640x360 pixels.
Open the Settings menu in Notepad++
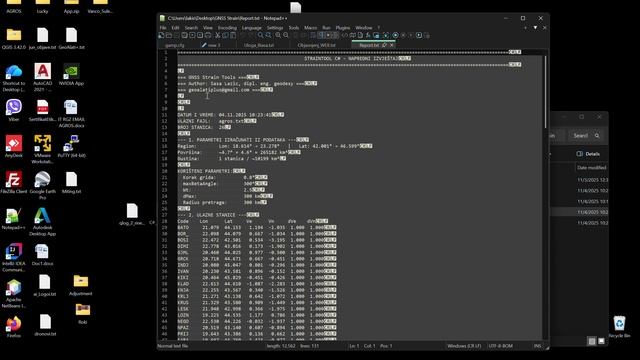point(275,28)
